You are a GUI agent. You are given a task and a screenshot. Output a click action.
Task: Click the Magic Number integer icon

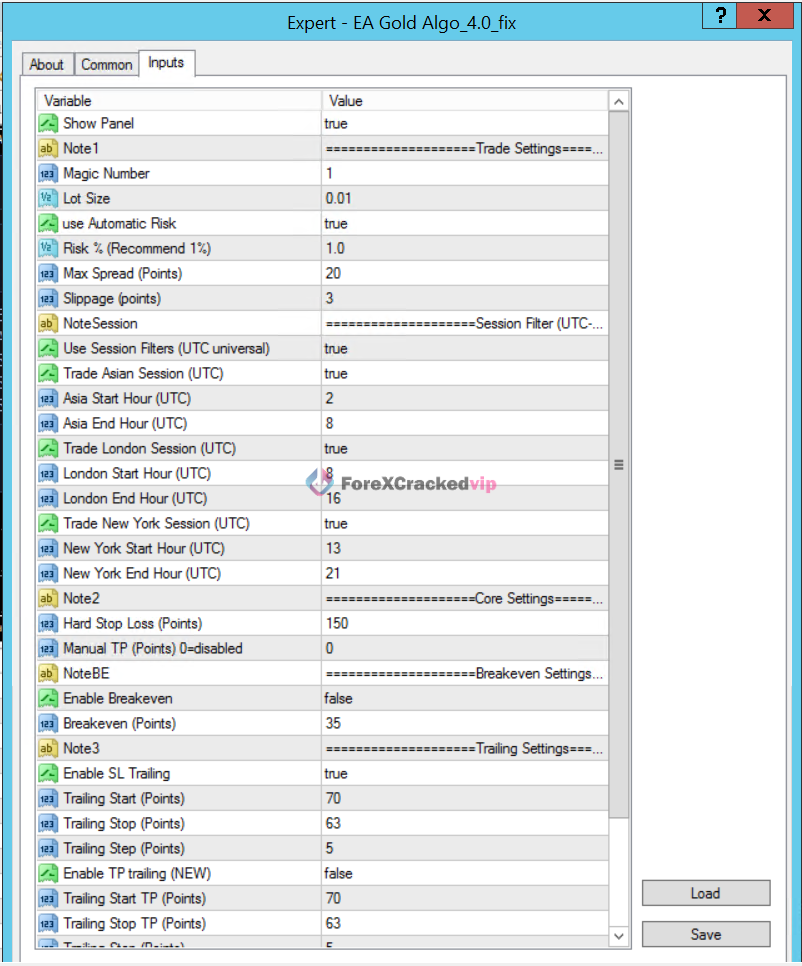(48, 173)
